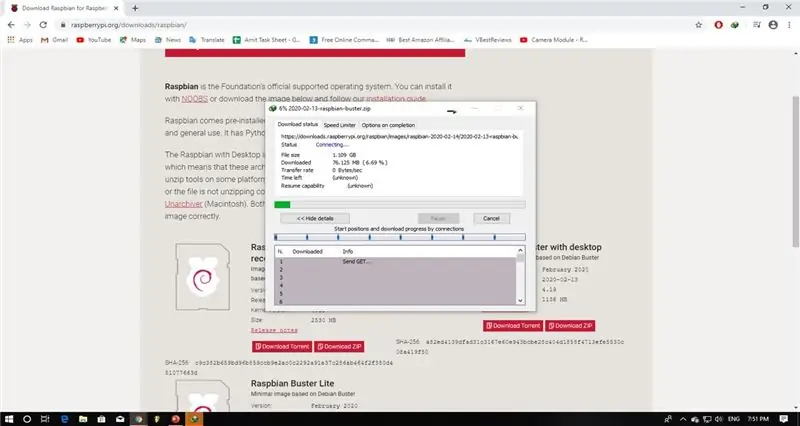Screen dimensions: 800x426
Task: Click the connections progress bar in IDM dialog
Action: (x=399, y=237)
